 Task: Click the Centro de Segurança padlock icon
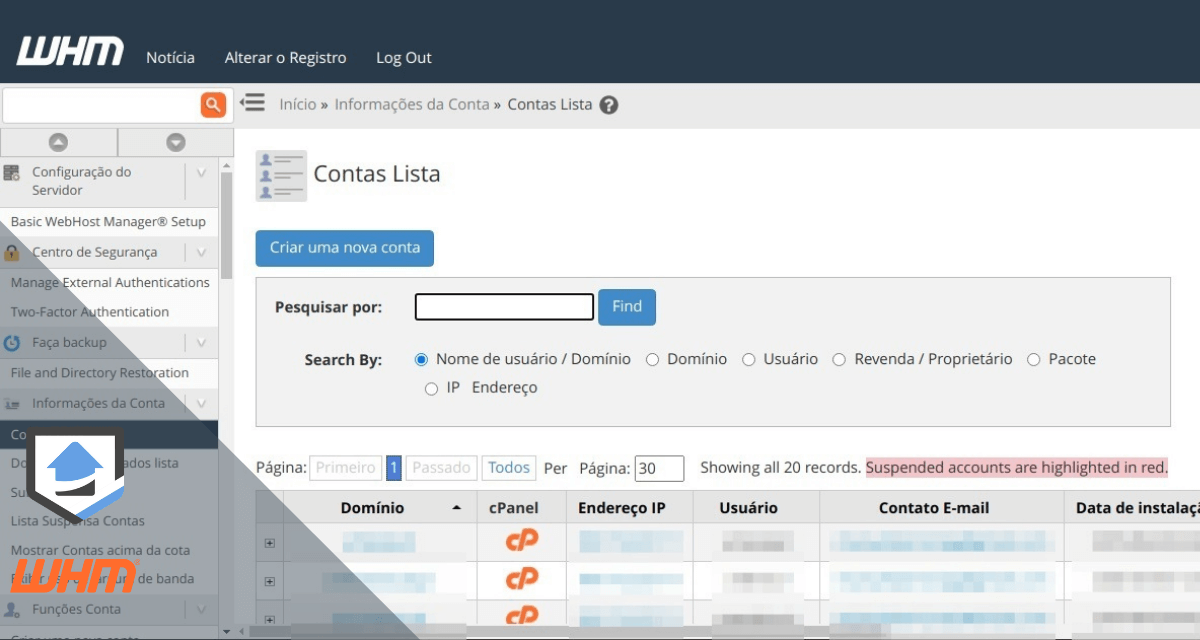12,252
